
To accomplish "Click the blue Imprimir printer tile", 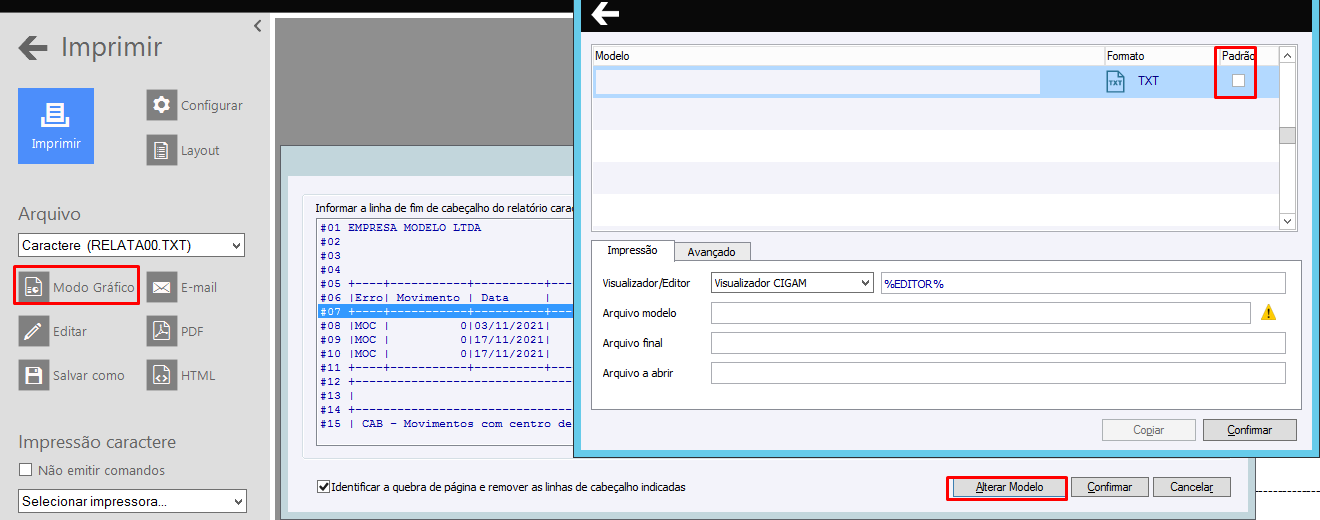I will coord(56,126).
